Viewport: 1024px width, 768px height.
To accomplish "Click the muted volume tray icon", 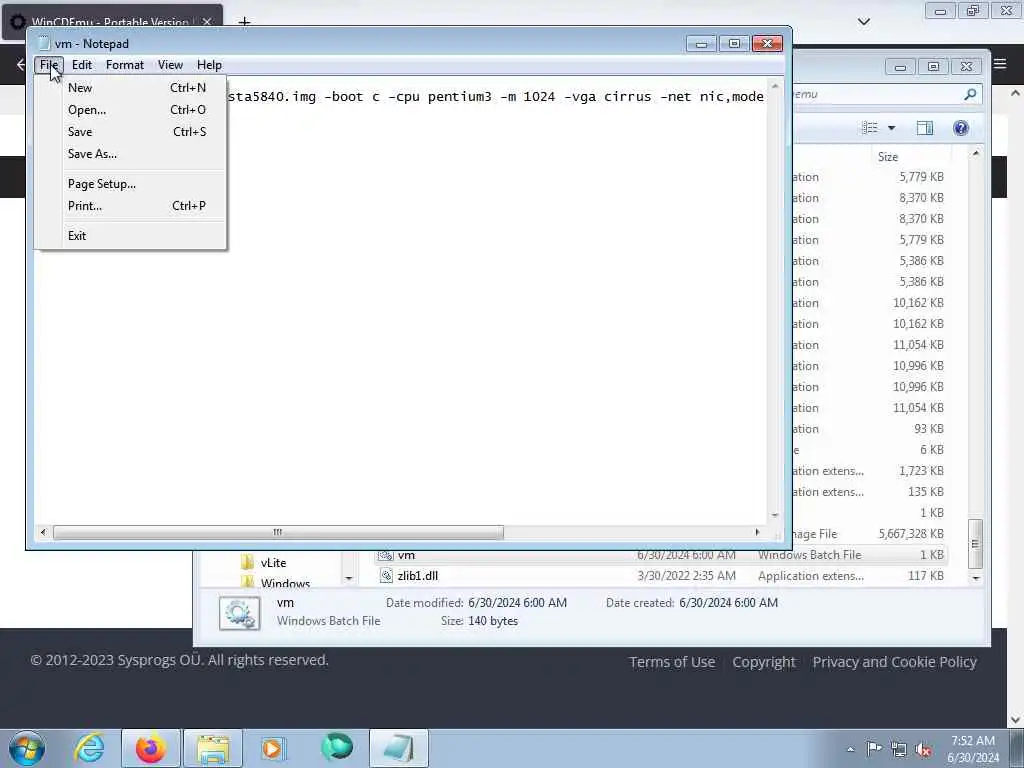I will pyautogui.click(x=923, y=749).
